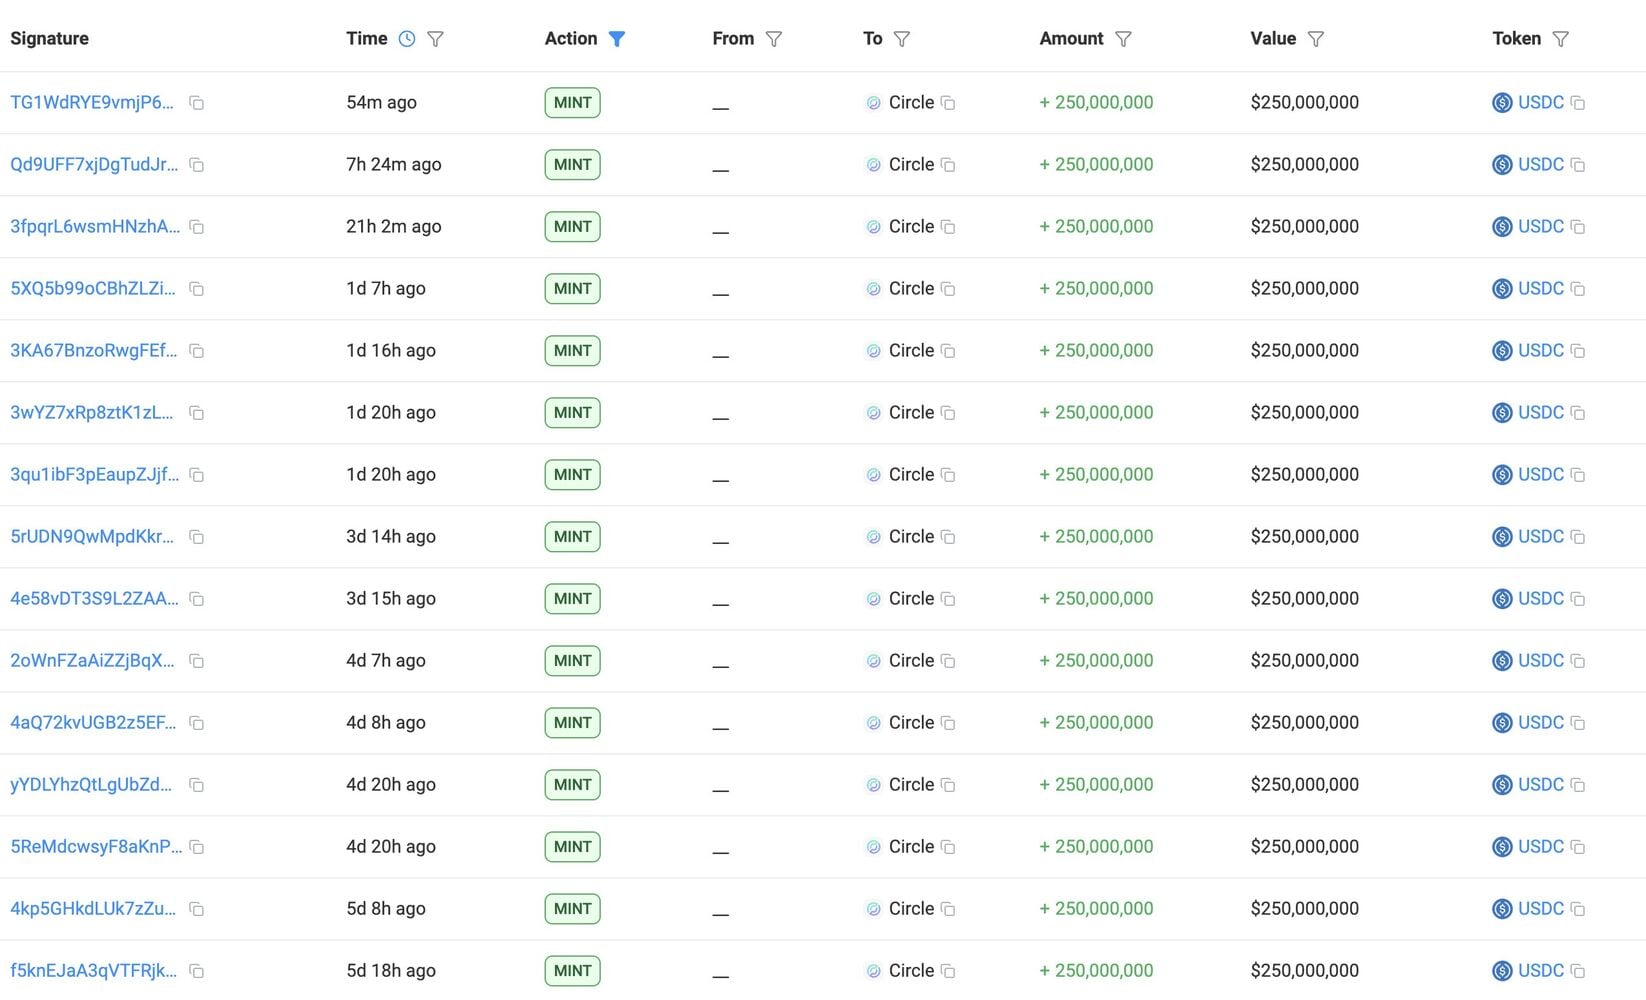Copy signature f5knEJaA3qVTFRjk...

(197, 971)
